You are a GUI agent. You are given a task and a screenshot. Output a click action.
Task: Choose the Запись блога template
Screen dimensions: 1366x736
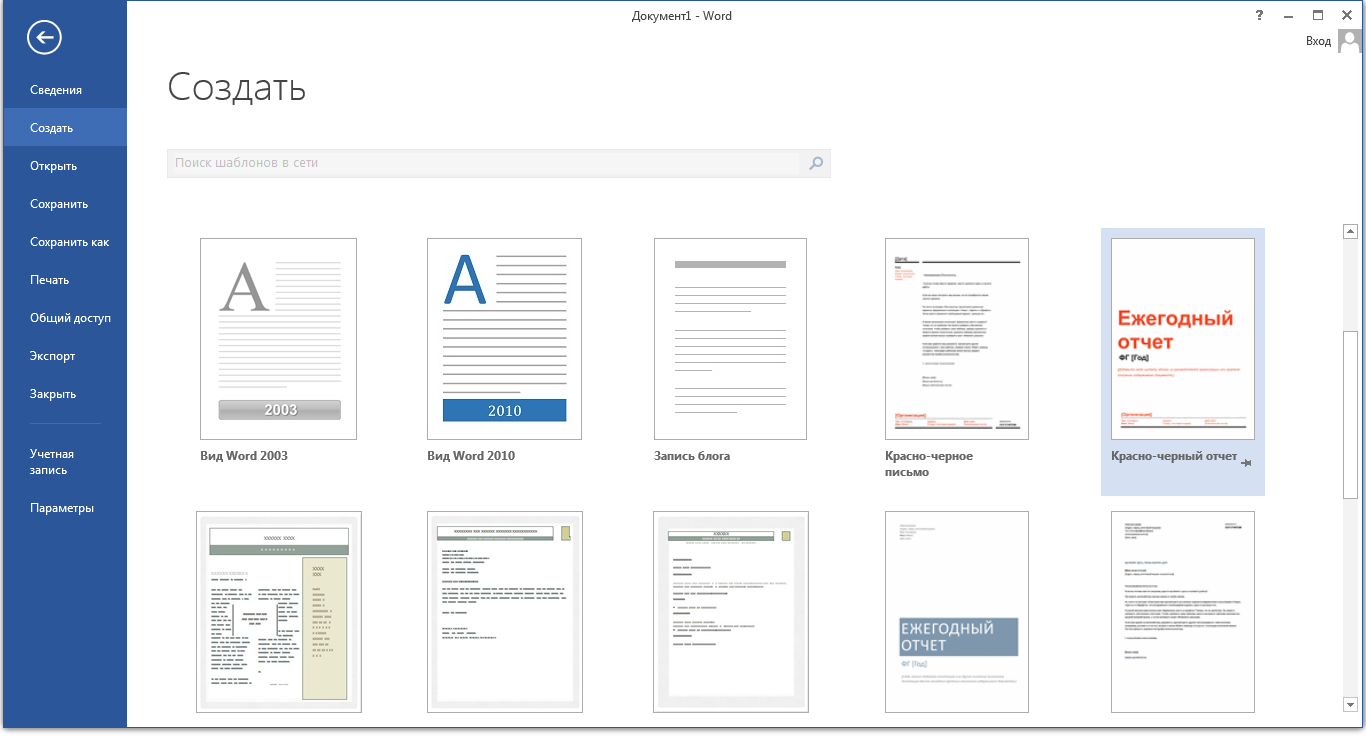[730, 338]
